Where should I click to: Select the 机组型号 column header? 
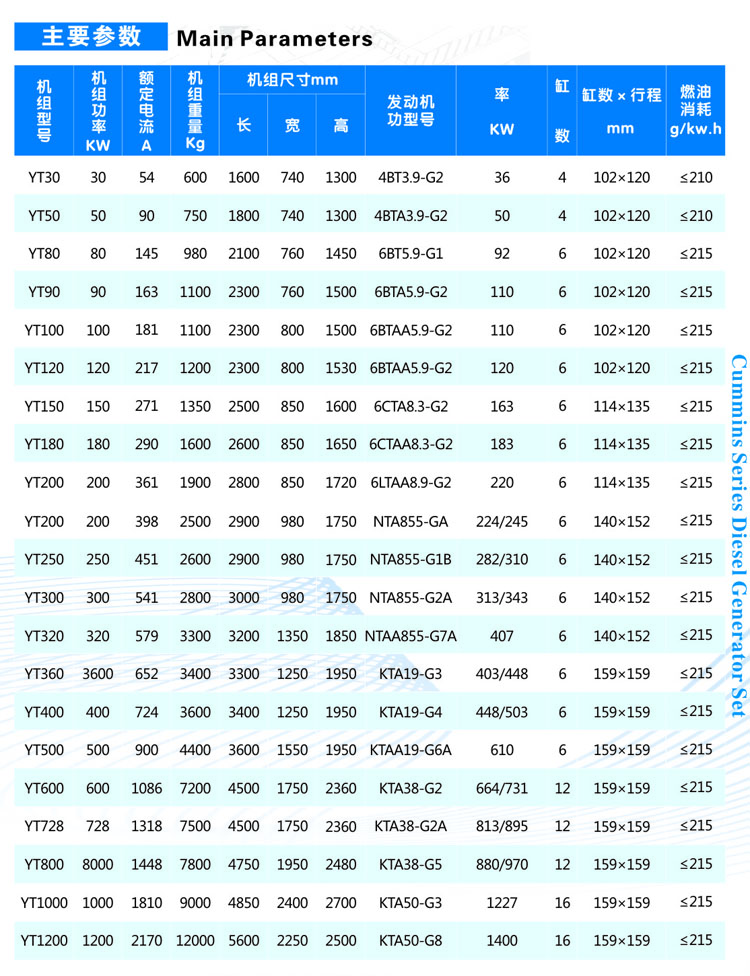pyautogui.click(x=44, y=111)
